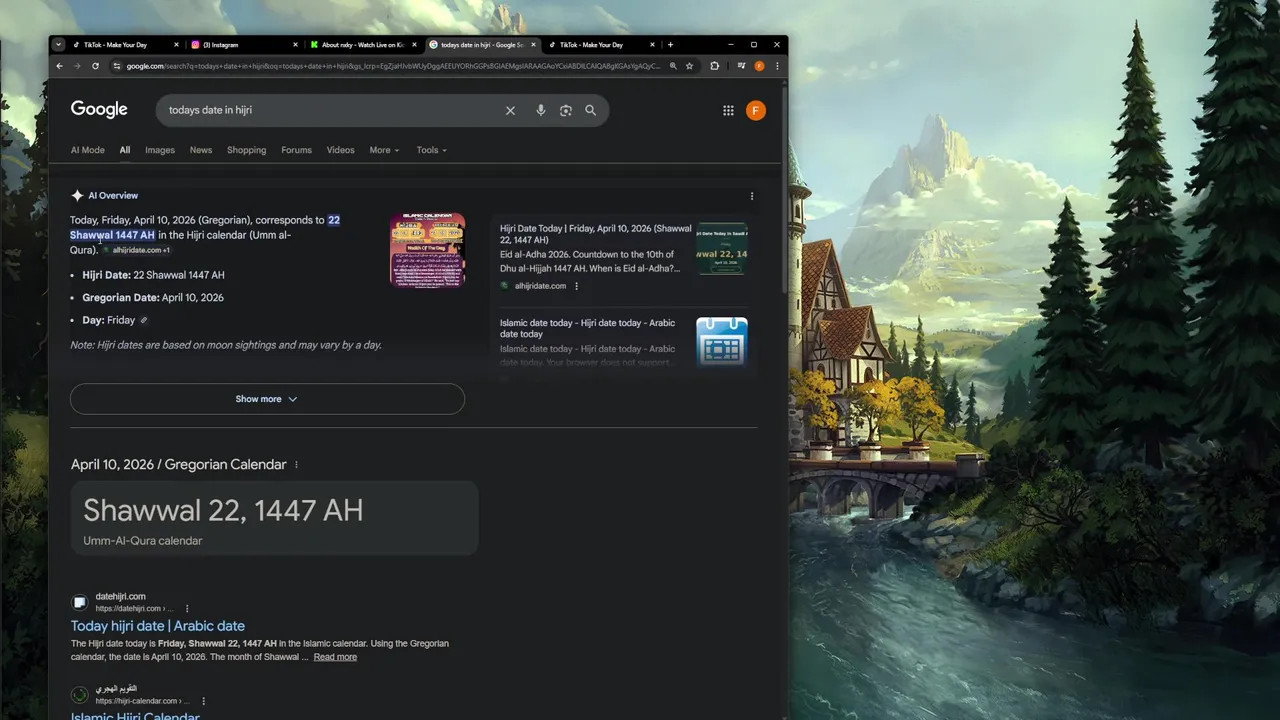Expand the More search filter dropdown
The height and width of the screenshot is (720, 1280).
coord(384,150)
